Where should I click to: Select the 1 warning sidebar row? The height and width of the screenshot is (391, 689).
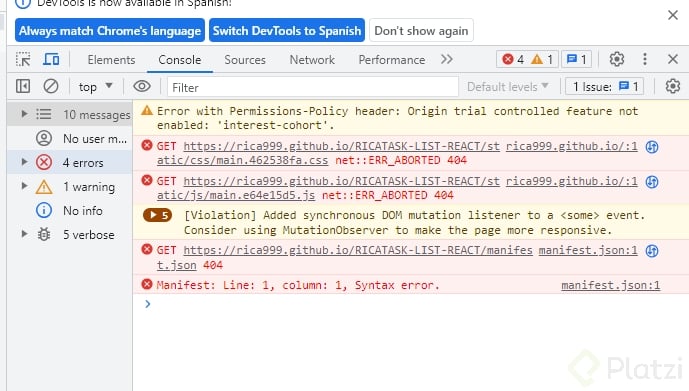tap(70, 187)
